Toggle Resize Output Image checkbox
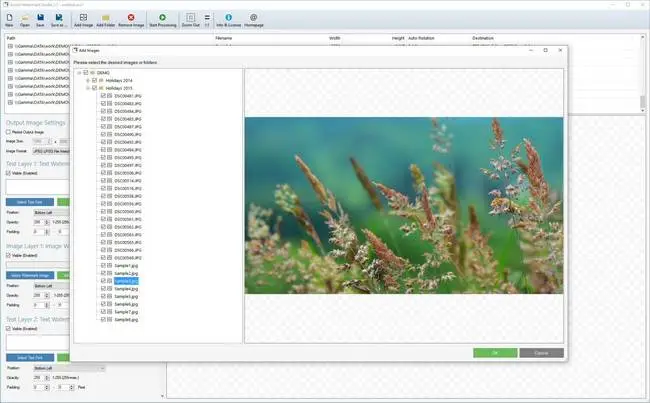The height and width of the screenshot is (403, 650). tap(8, 131)
